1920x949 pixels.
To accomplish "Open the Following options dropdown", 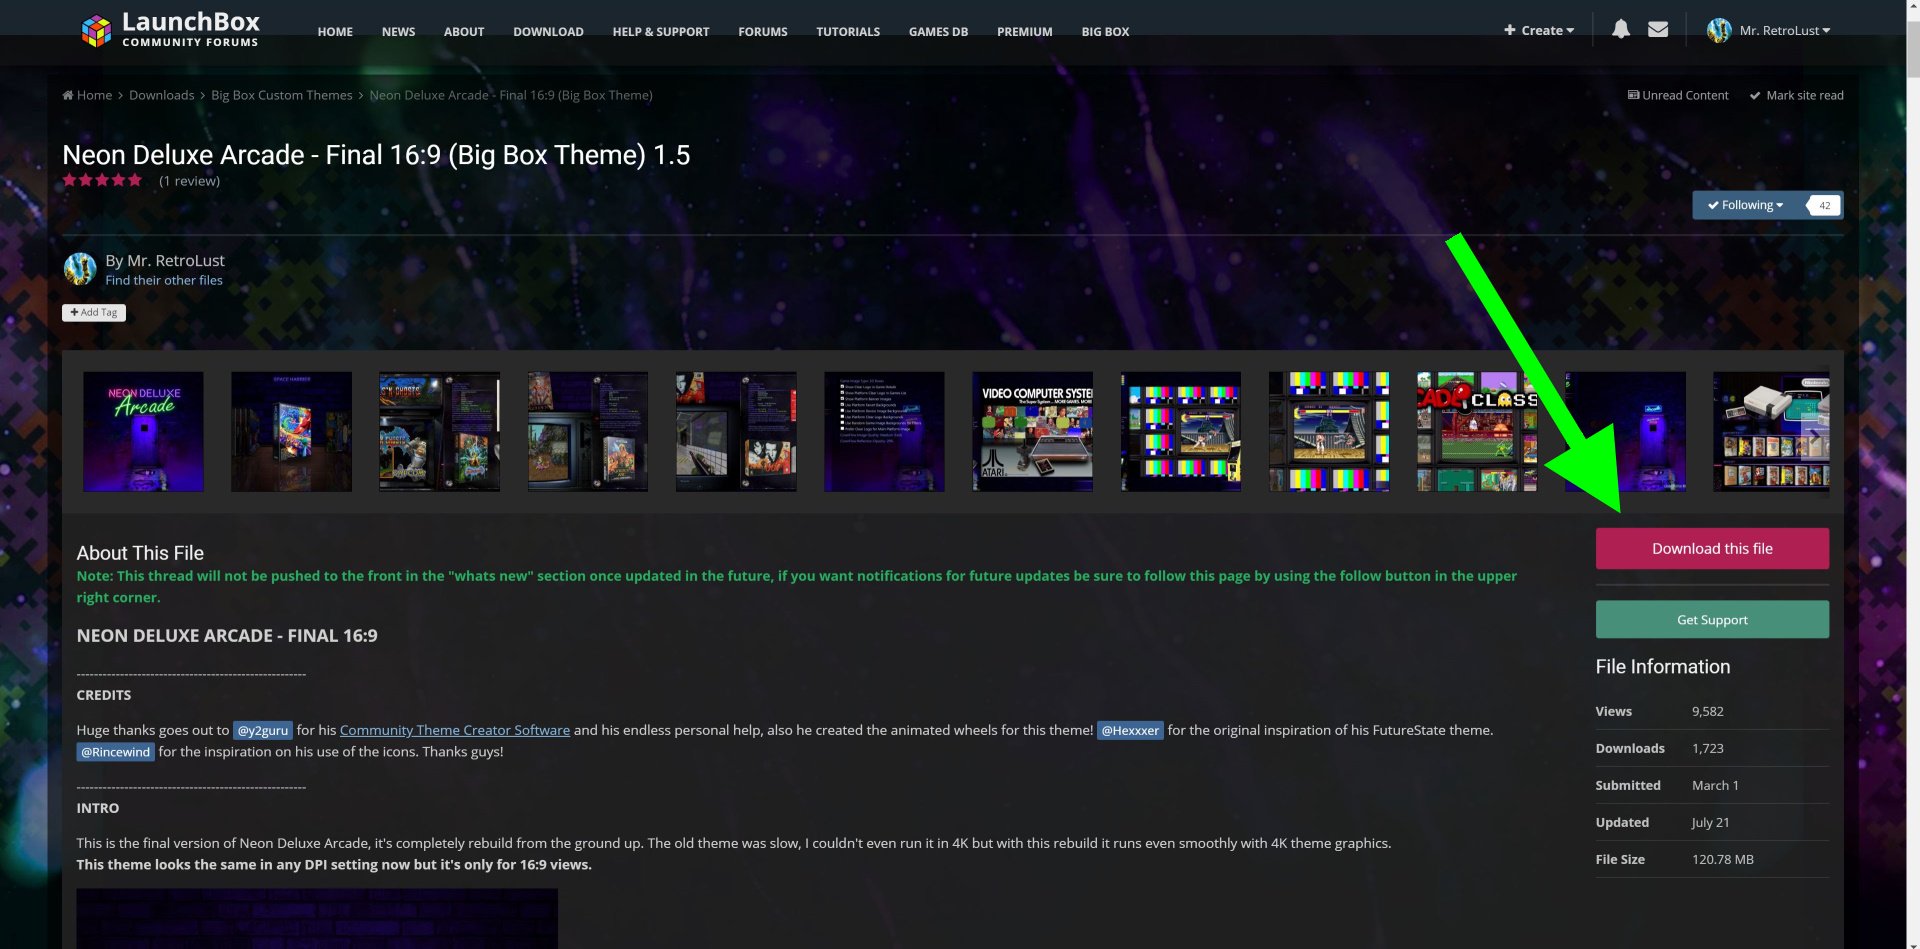I will [1745, 205].
